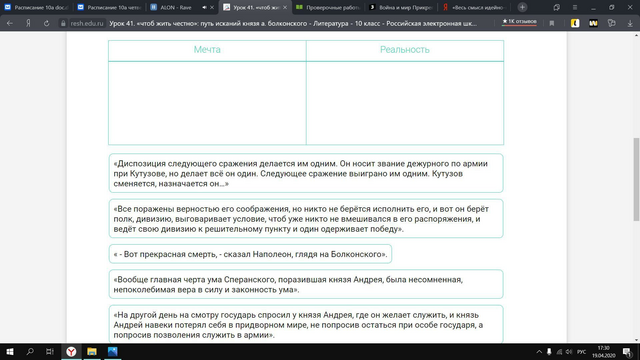
Task: Open browser downloads with the arrow icon
Action: [630, 23]
